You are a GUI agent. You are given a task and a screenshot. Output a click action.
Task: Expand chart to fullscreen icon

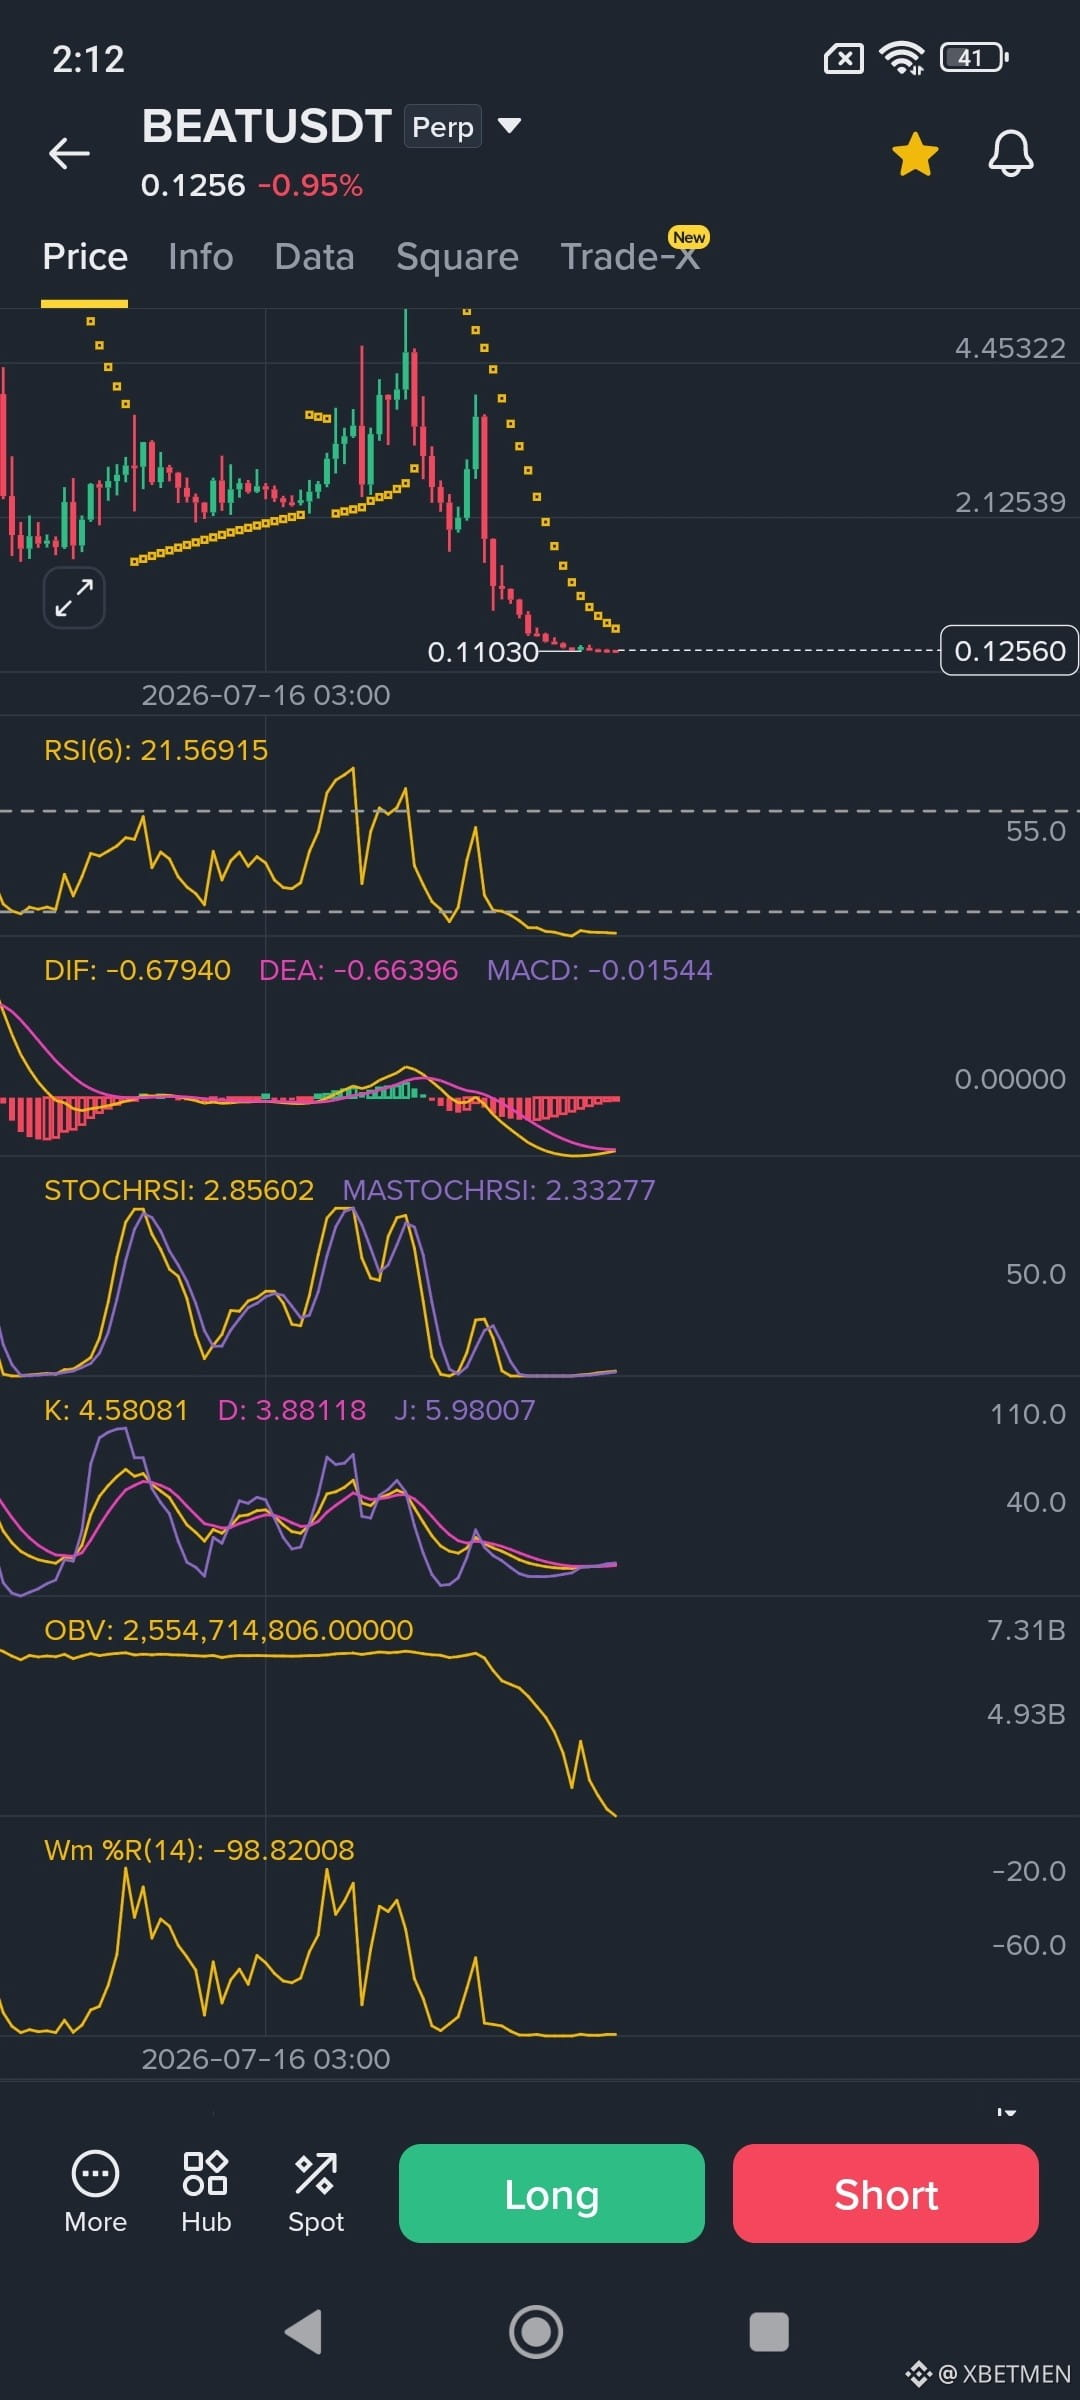74,598
